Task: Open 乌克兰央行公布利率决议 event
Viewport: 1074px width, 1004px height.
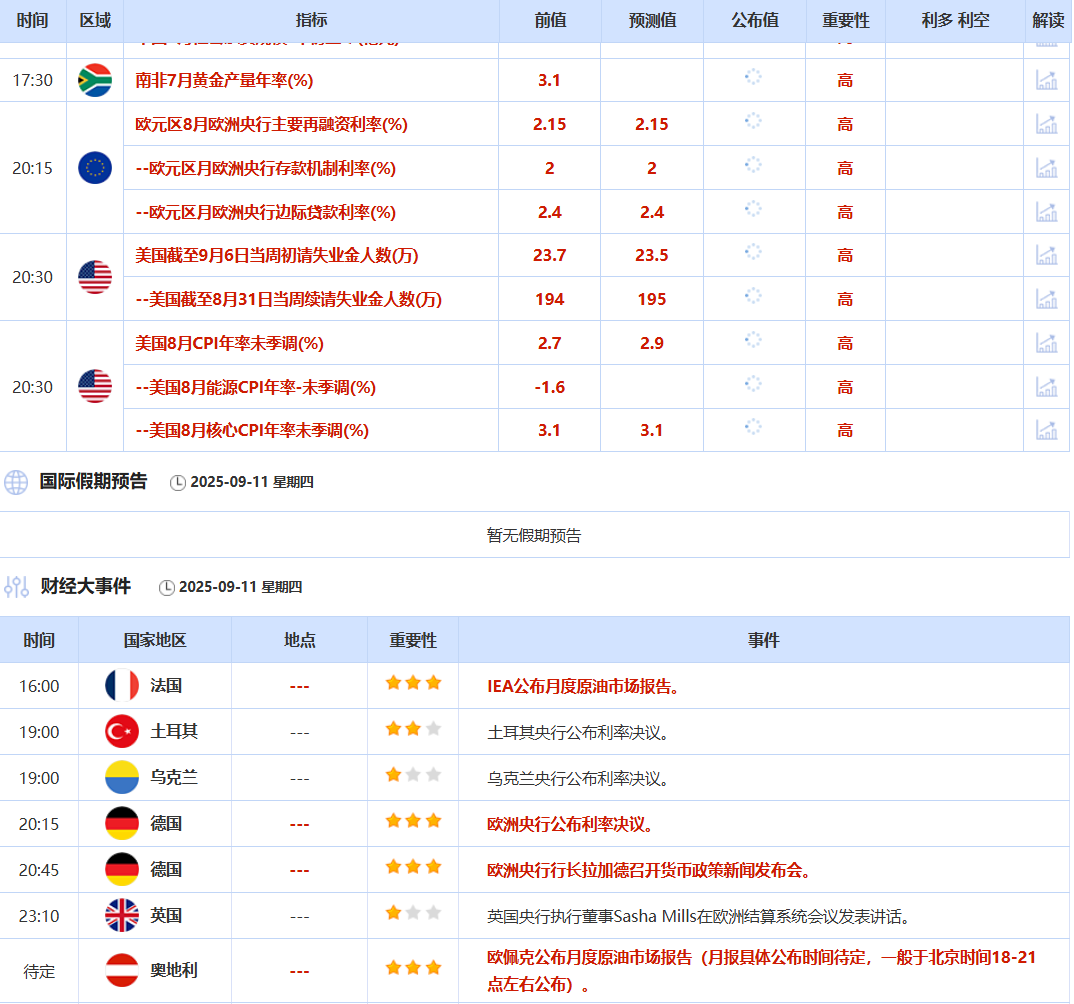Action: [577, 778]
